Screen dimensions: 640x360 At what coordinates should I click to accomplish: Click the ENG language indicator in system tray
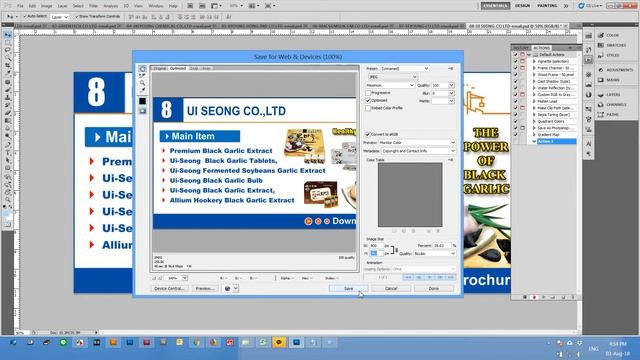pos(593,349)
